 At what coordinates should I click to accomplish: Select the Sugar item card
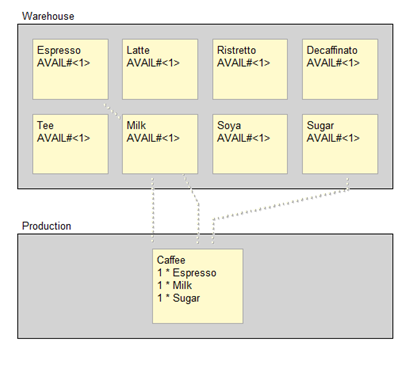[x=340, y=144]
